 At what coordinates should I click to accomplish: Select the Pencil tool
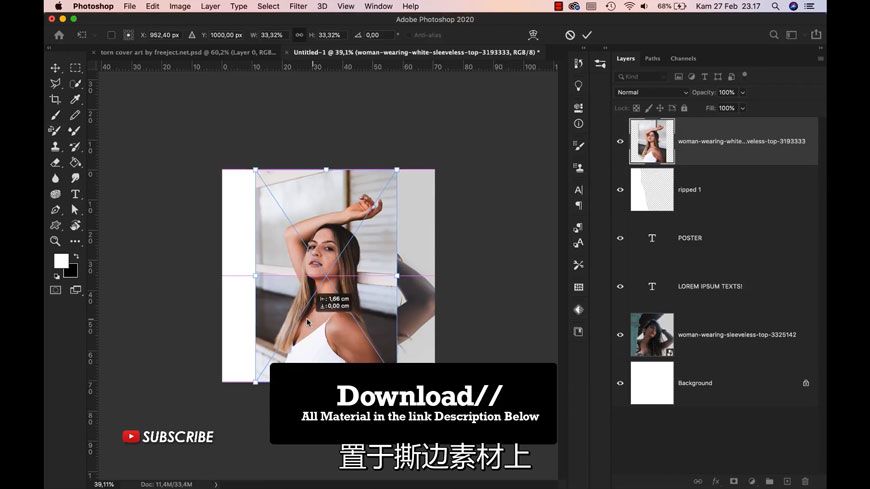click(x=75, y=115)
